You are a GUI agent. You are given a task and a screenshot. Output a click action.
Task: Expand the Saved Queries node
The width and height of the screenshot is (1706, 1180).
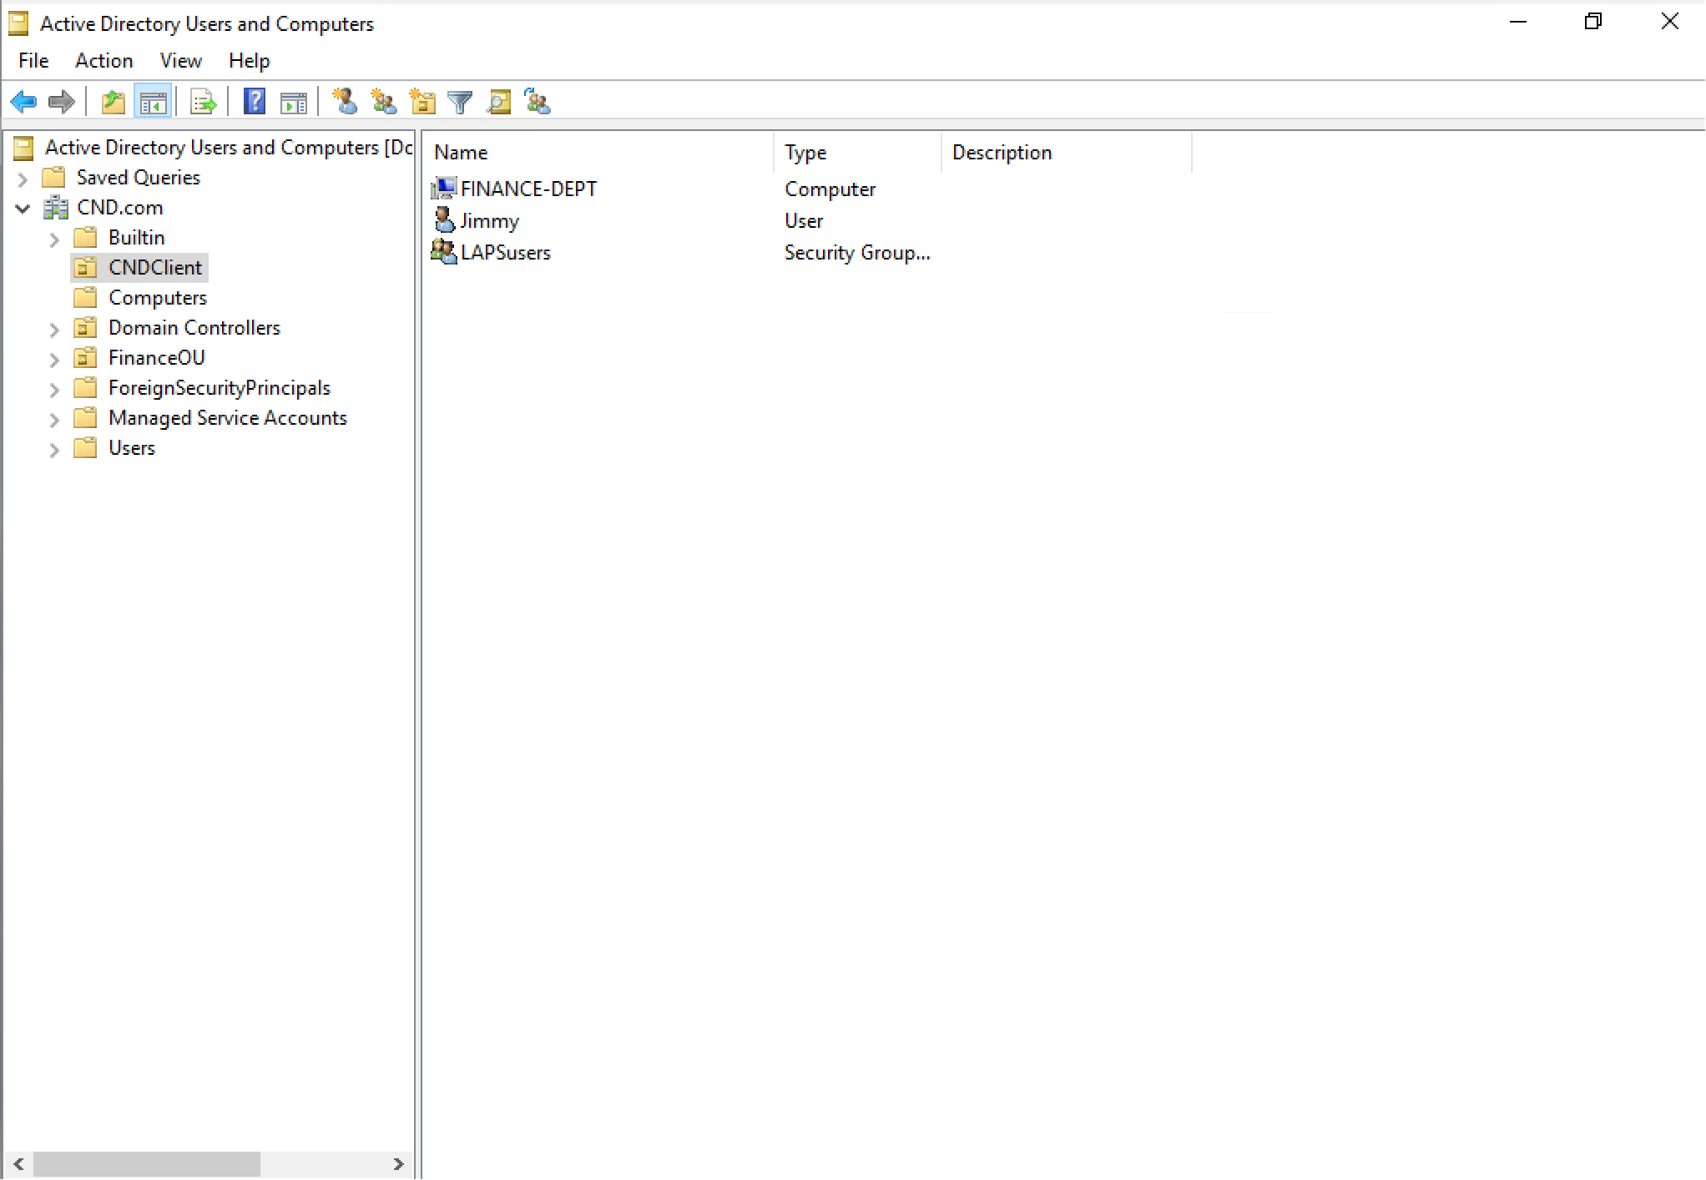tap(22, 179)
